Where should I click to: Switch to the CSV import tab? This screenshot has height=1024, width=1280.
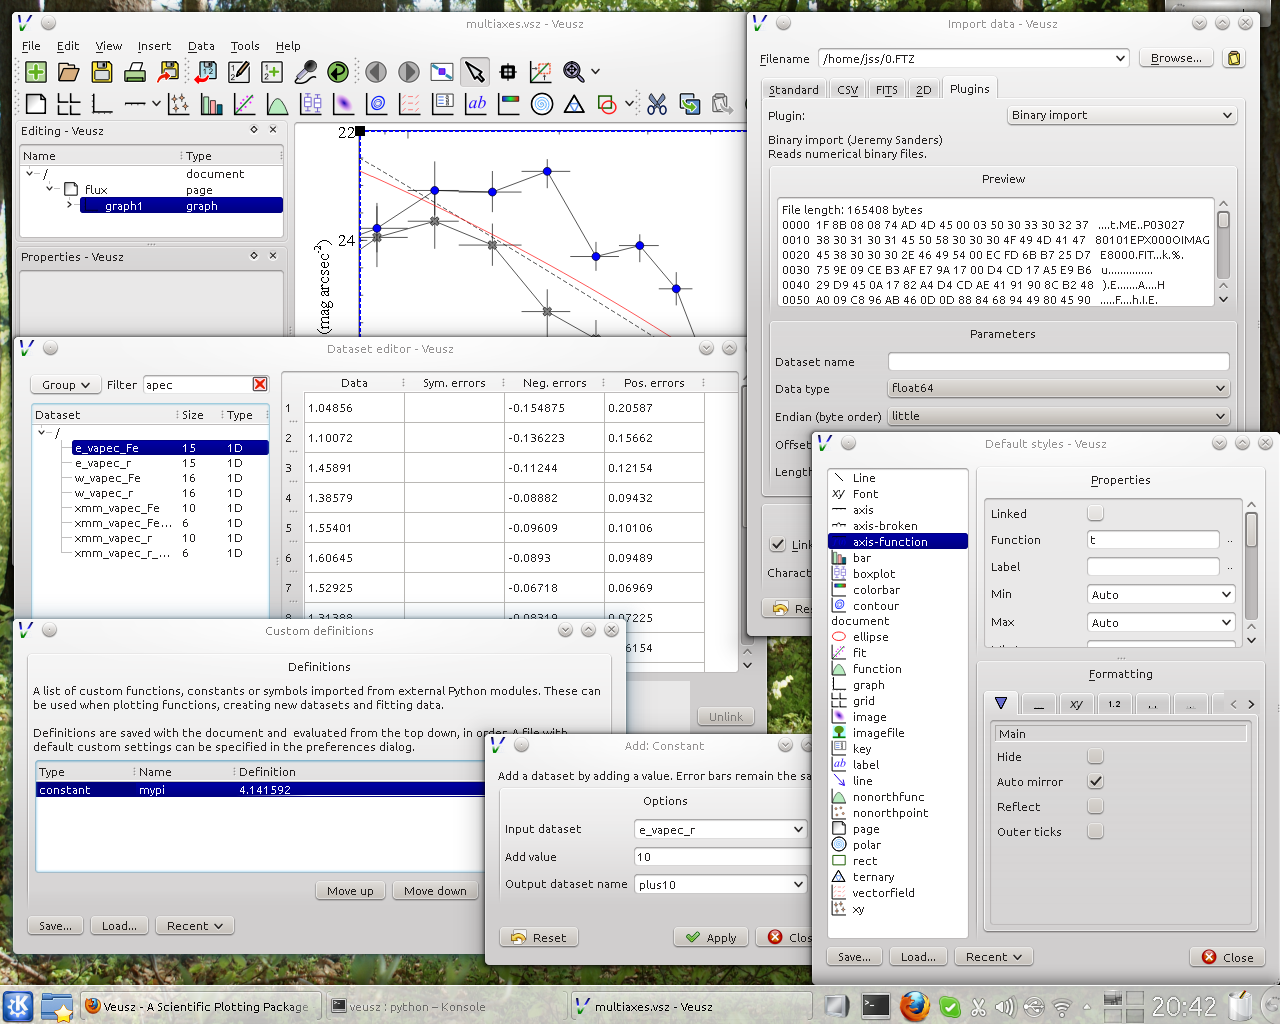coord(847,90)
